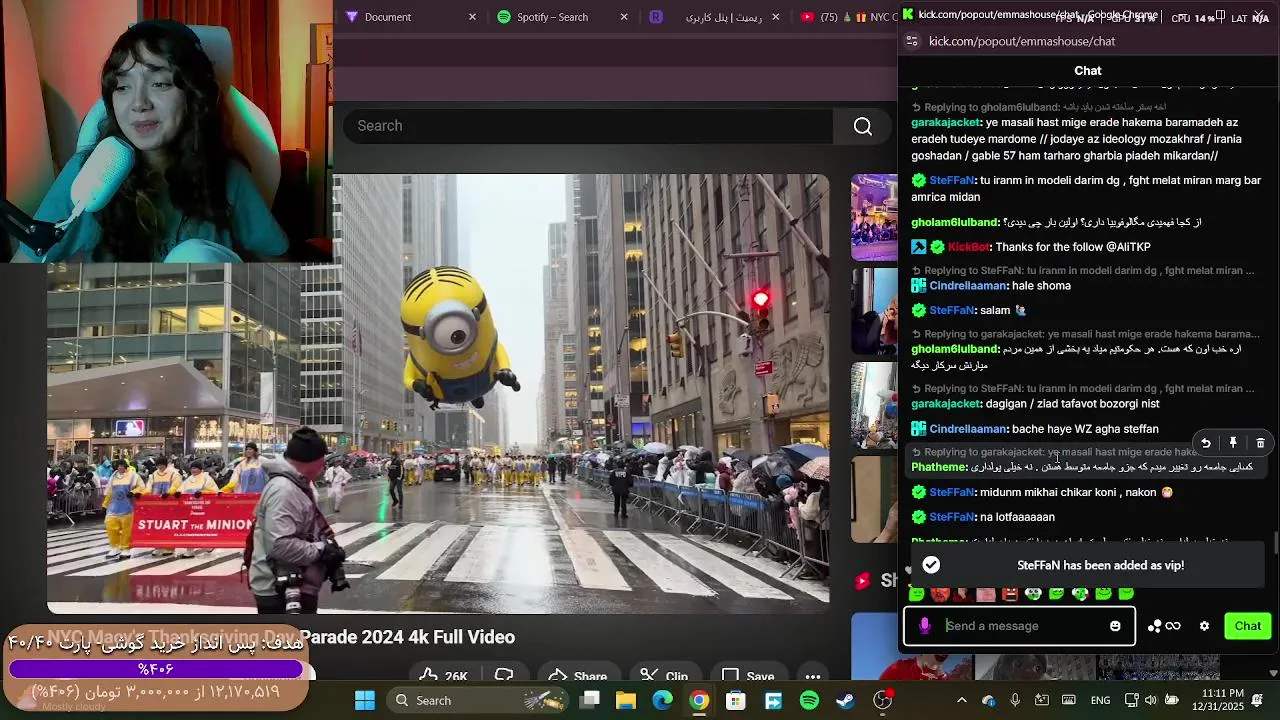The image size is (1280, 720).
Task: Click the infinity symbol beside the message box
Action: click(x=1173, y=626)
